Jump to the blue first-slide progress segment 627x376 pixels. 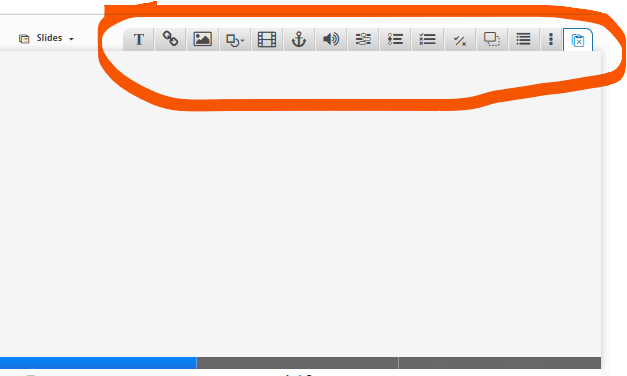[98, 363]
